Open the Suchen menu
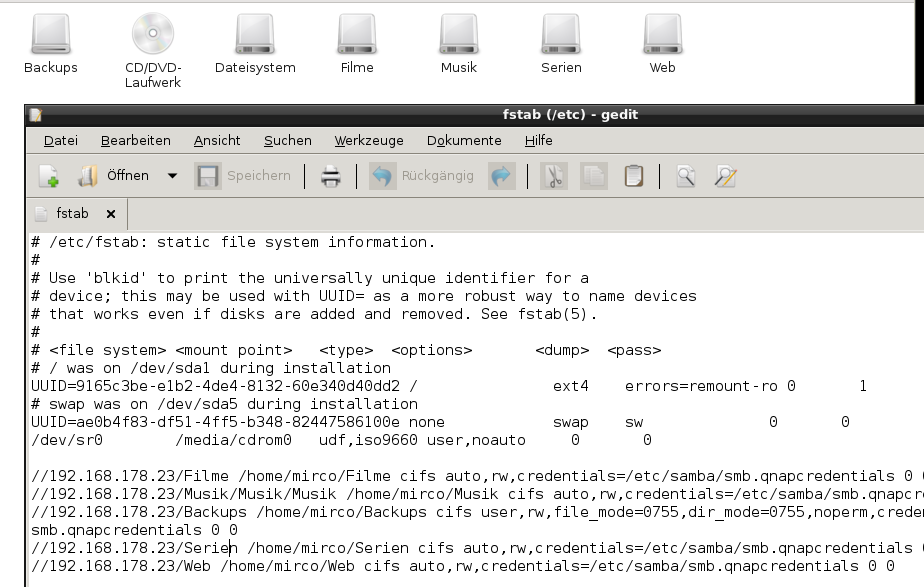Image resolution: width=924 pixels, height=587 pixels. click(288, 140)
